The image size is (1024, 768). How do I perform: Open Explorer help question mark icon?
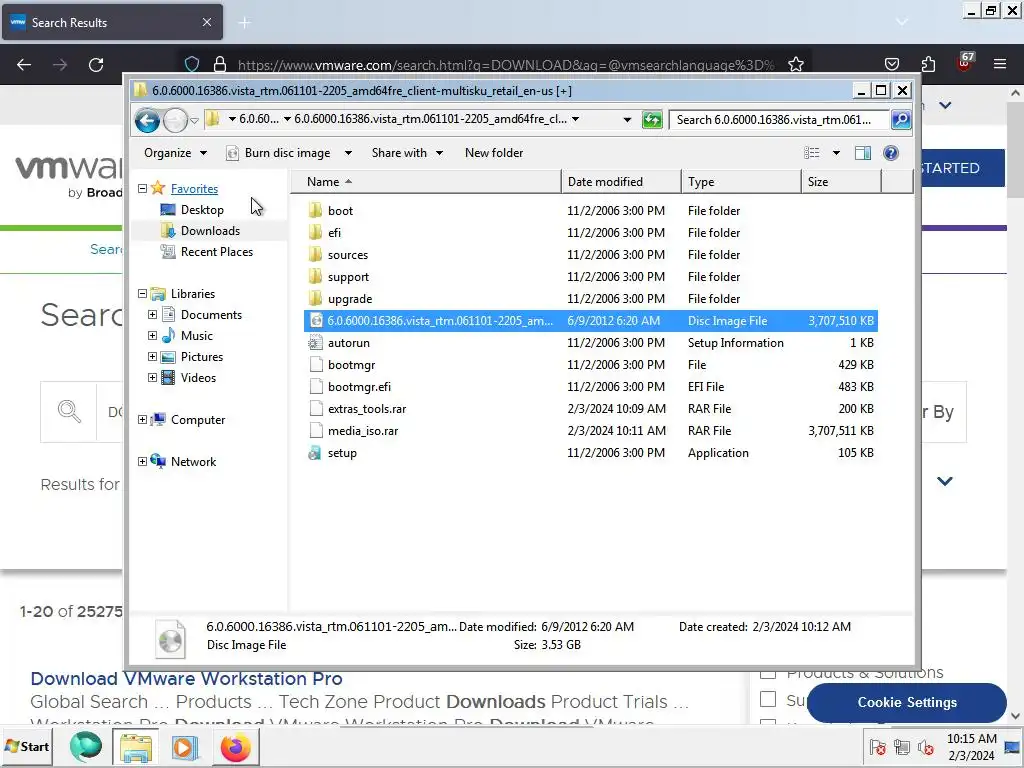tap(891, 153)
